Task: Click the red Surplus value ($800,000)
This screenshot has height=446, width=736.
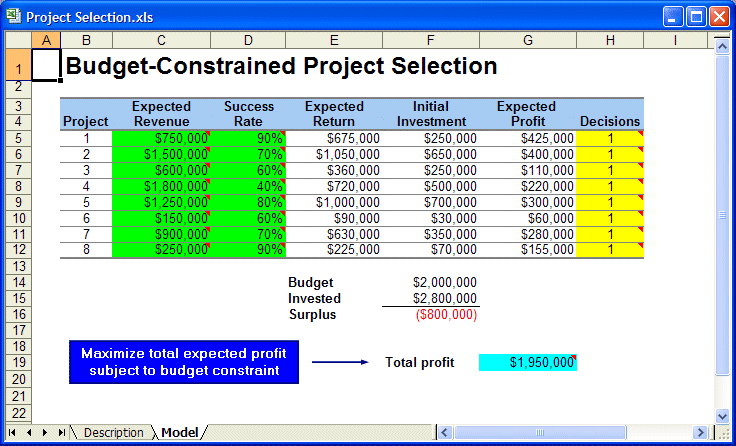Action: [446, 315]
